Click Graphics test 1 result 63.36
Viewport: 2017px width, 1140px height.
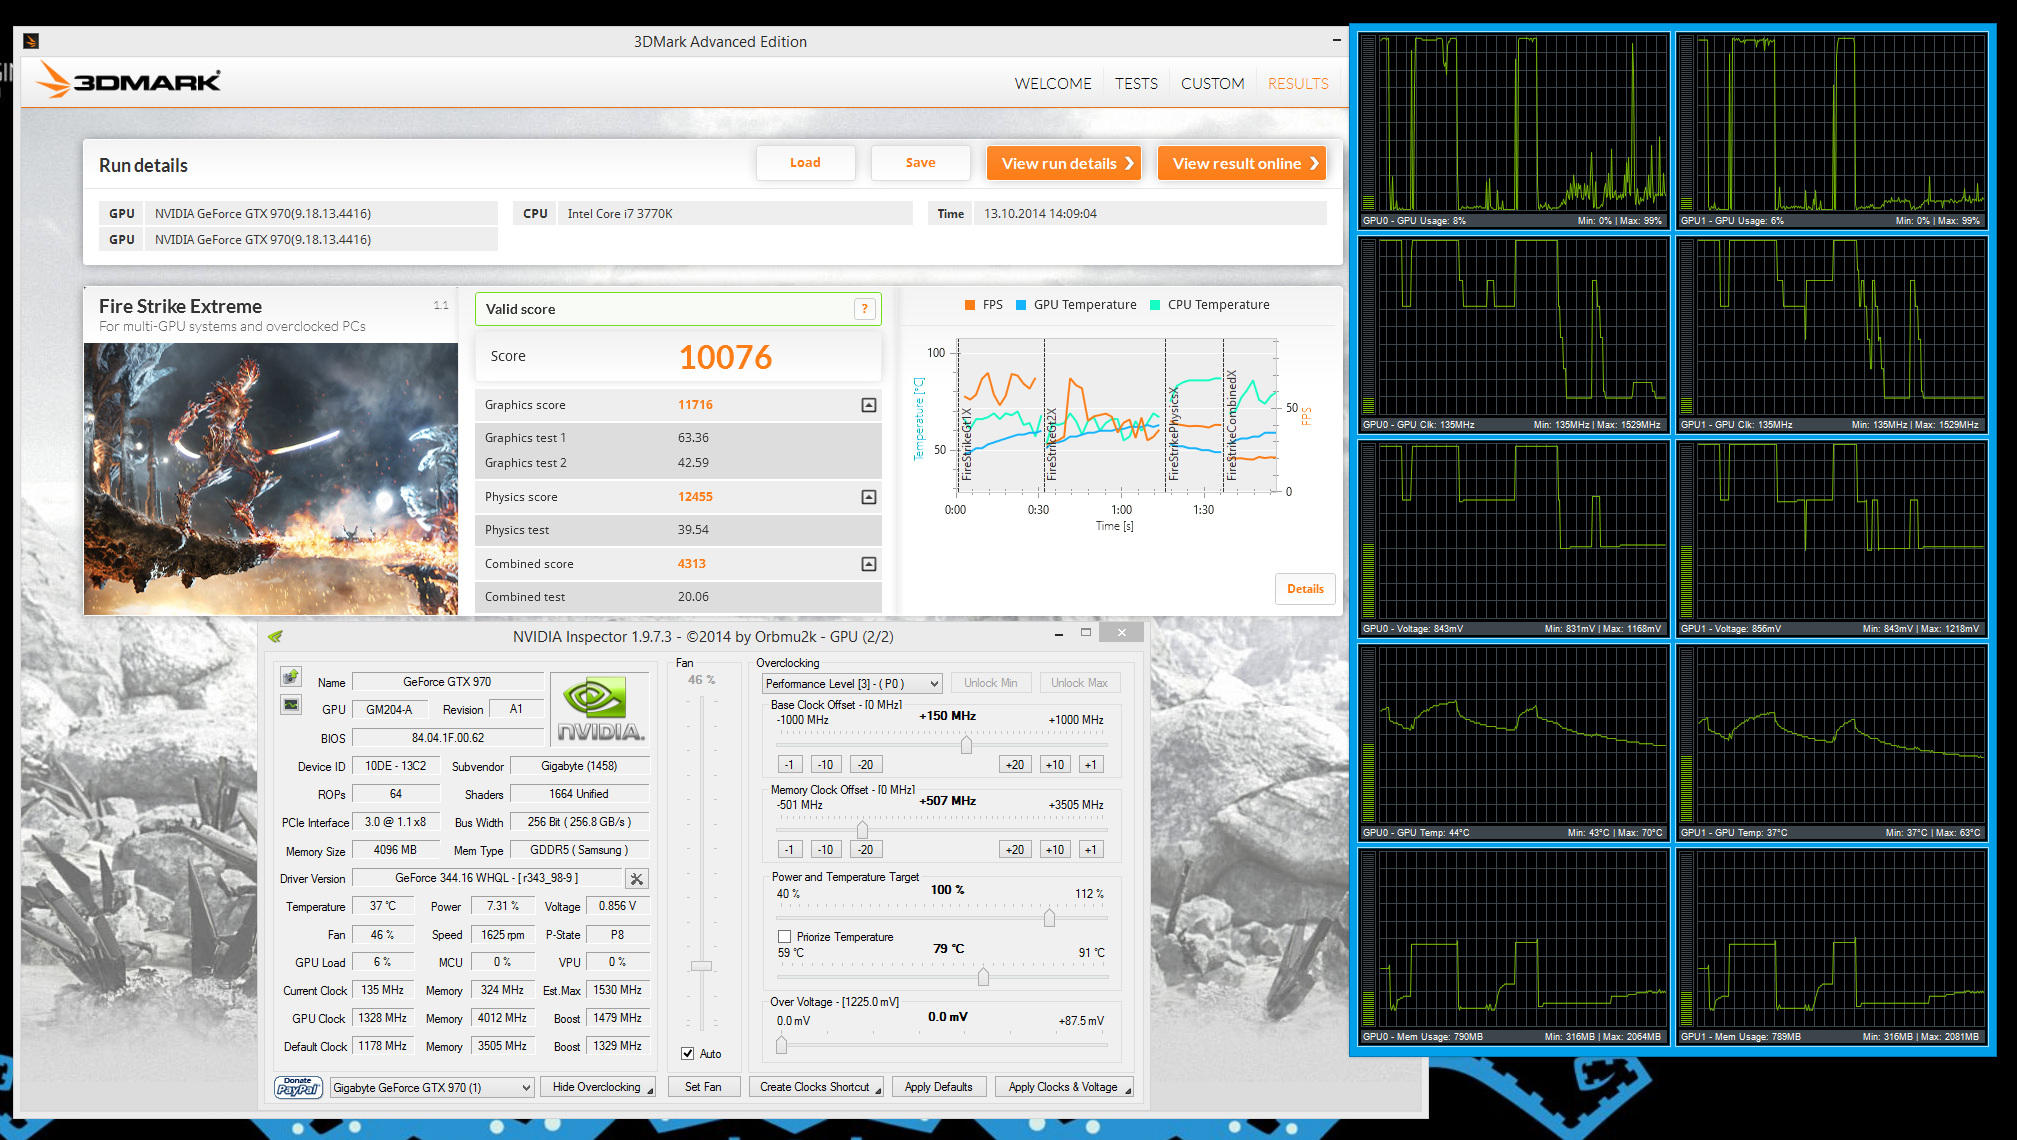tap(693, 438)
